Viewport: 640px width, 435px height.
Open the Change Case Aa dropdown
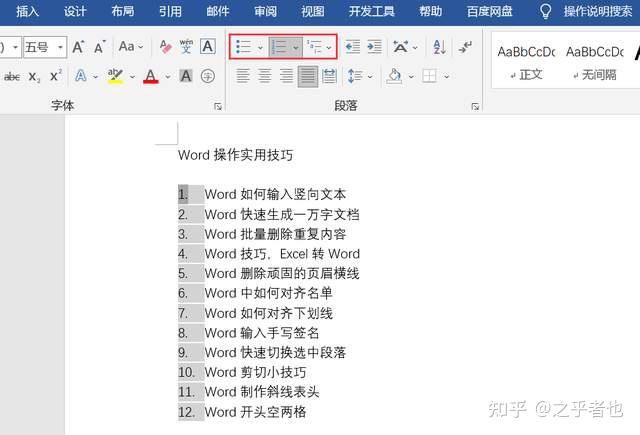(x=131, y=47)
